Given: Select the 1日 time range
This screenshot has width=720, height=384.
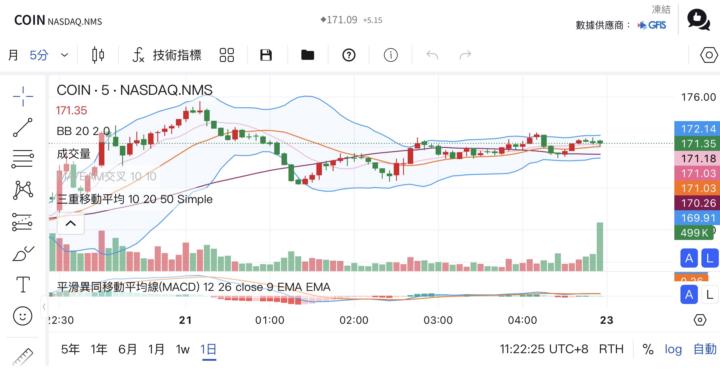Looking at the screenshot, I should (208, 349).
